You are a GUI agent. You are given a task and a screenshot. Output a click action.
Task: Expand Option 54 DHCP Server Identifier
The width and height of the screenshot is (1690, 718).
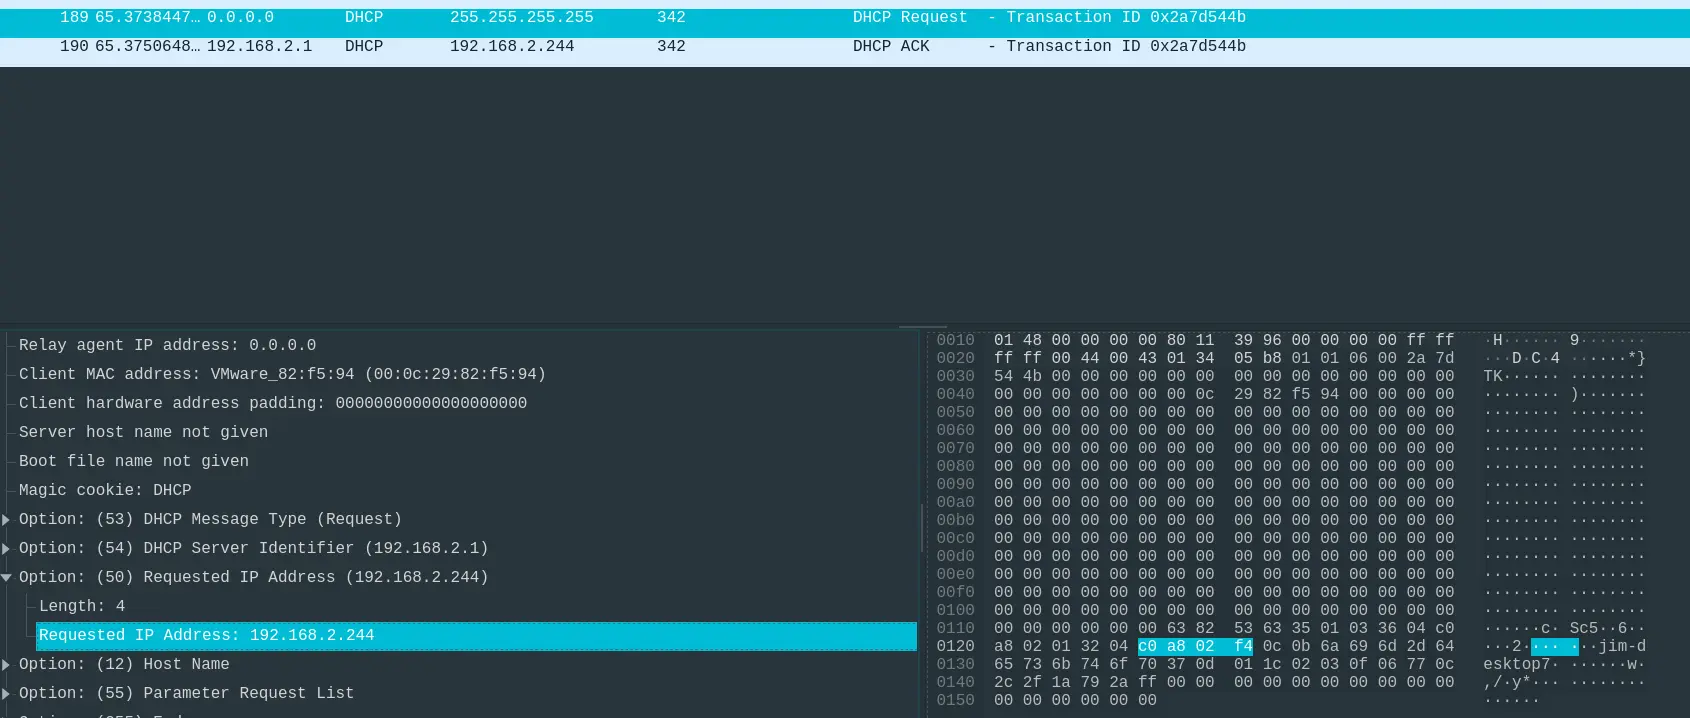point(6,548)
